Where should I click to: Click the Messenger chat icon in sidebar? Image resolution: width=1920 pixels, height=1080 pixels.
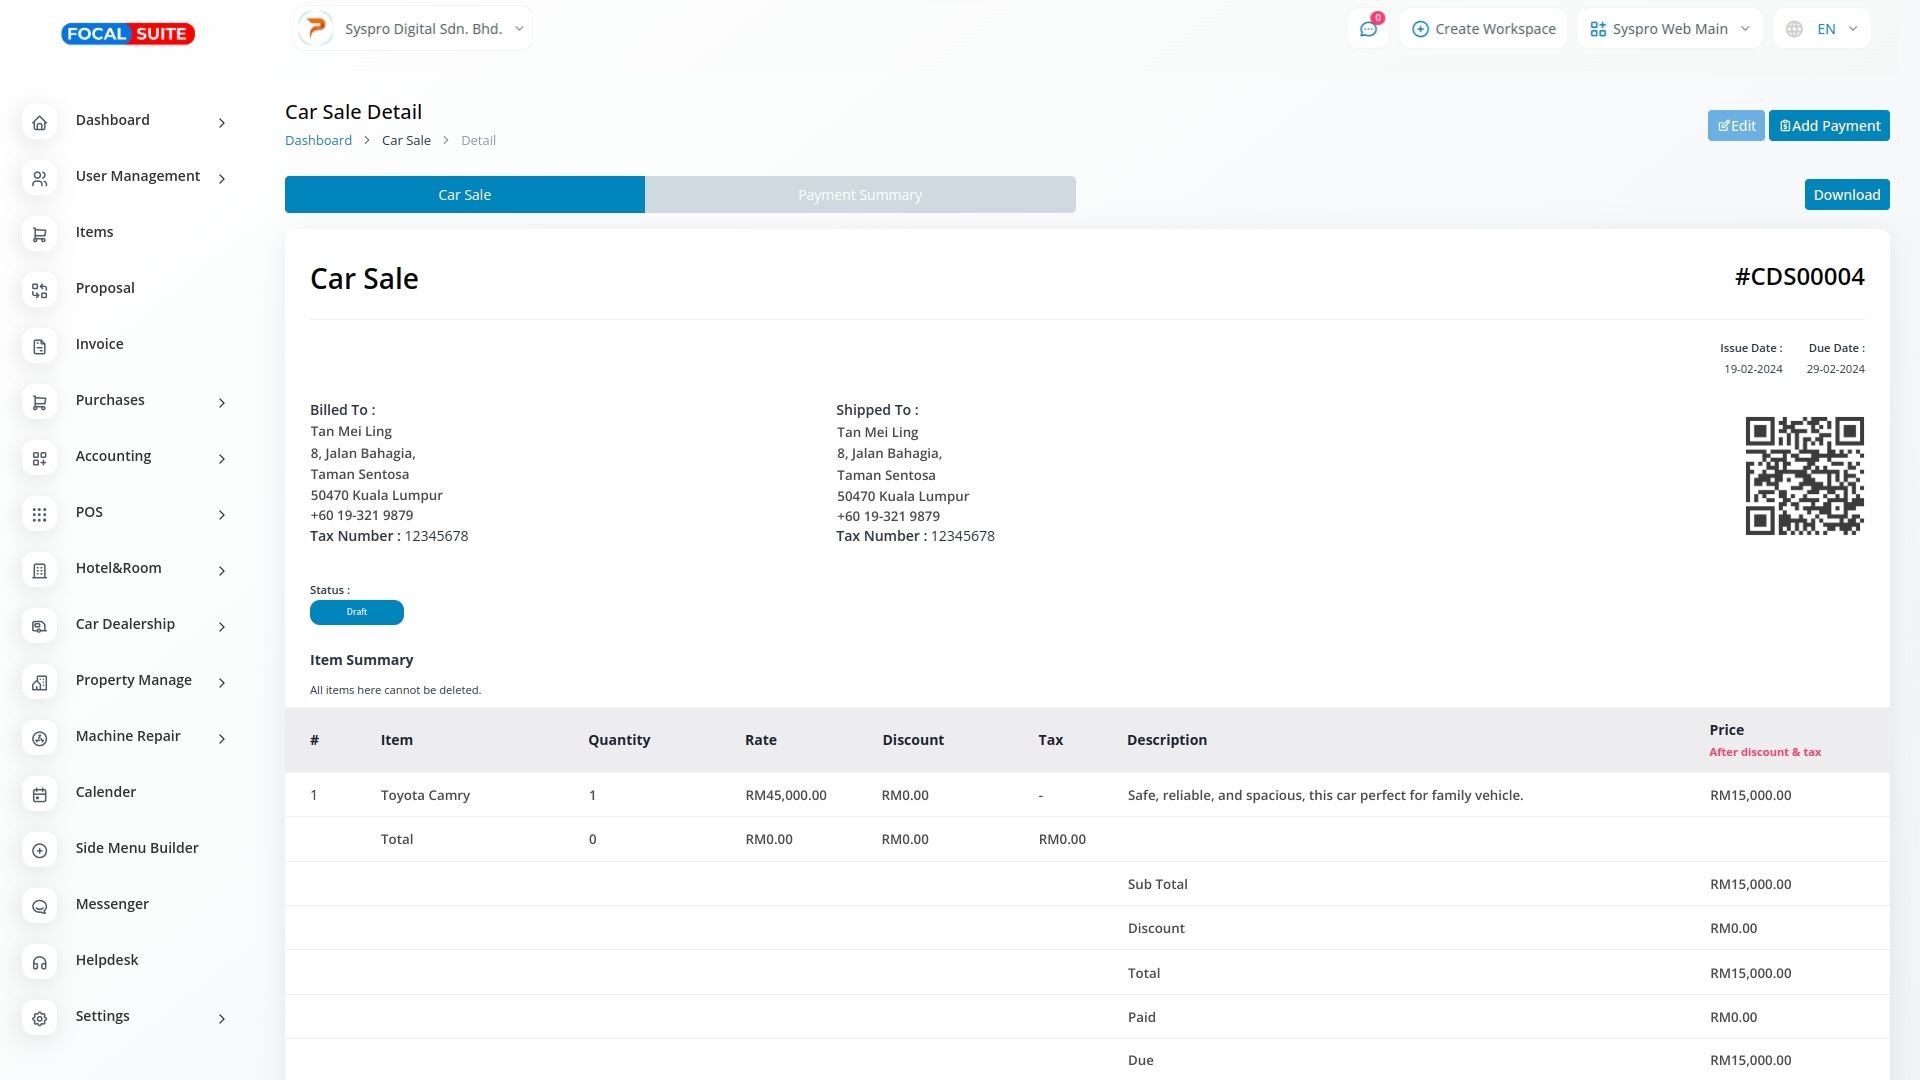tap(39, 907)
